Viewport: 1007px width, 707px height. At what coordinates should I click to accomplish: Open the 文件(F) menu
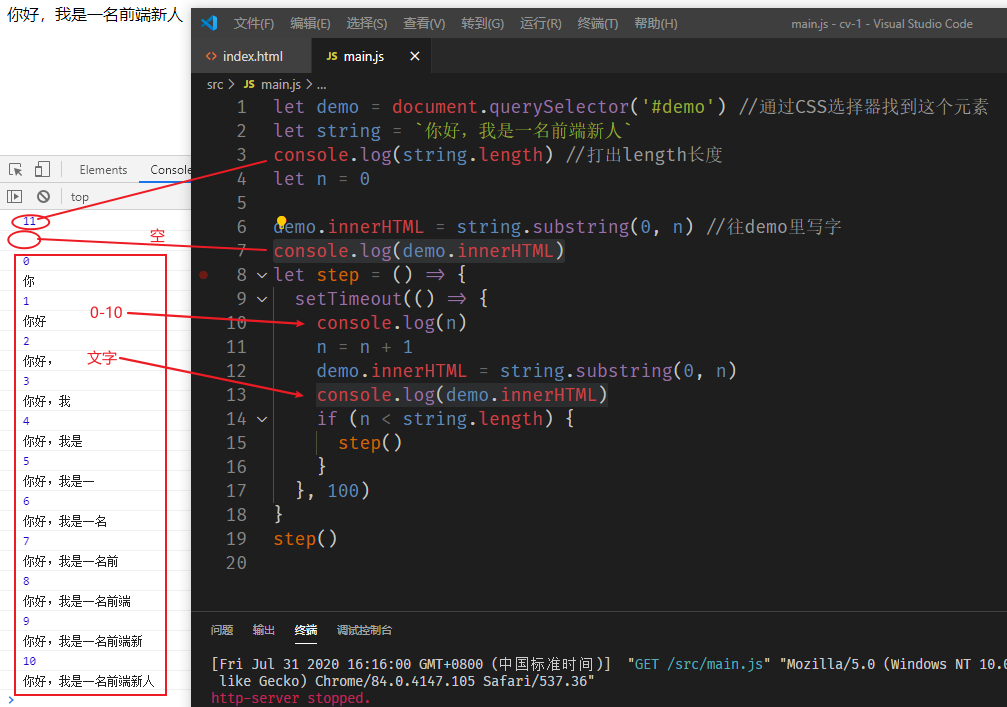point(253,24)
